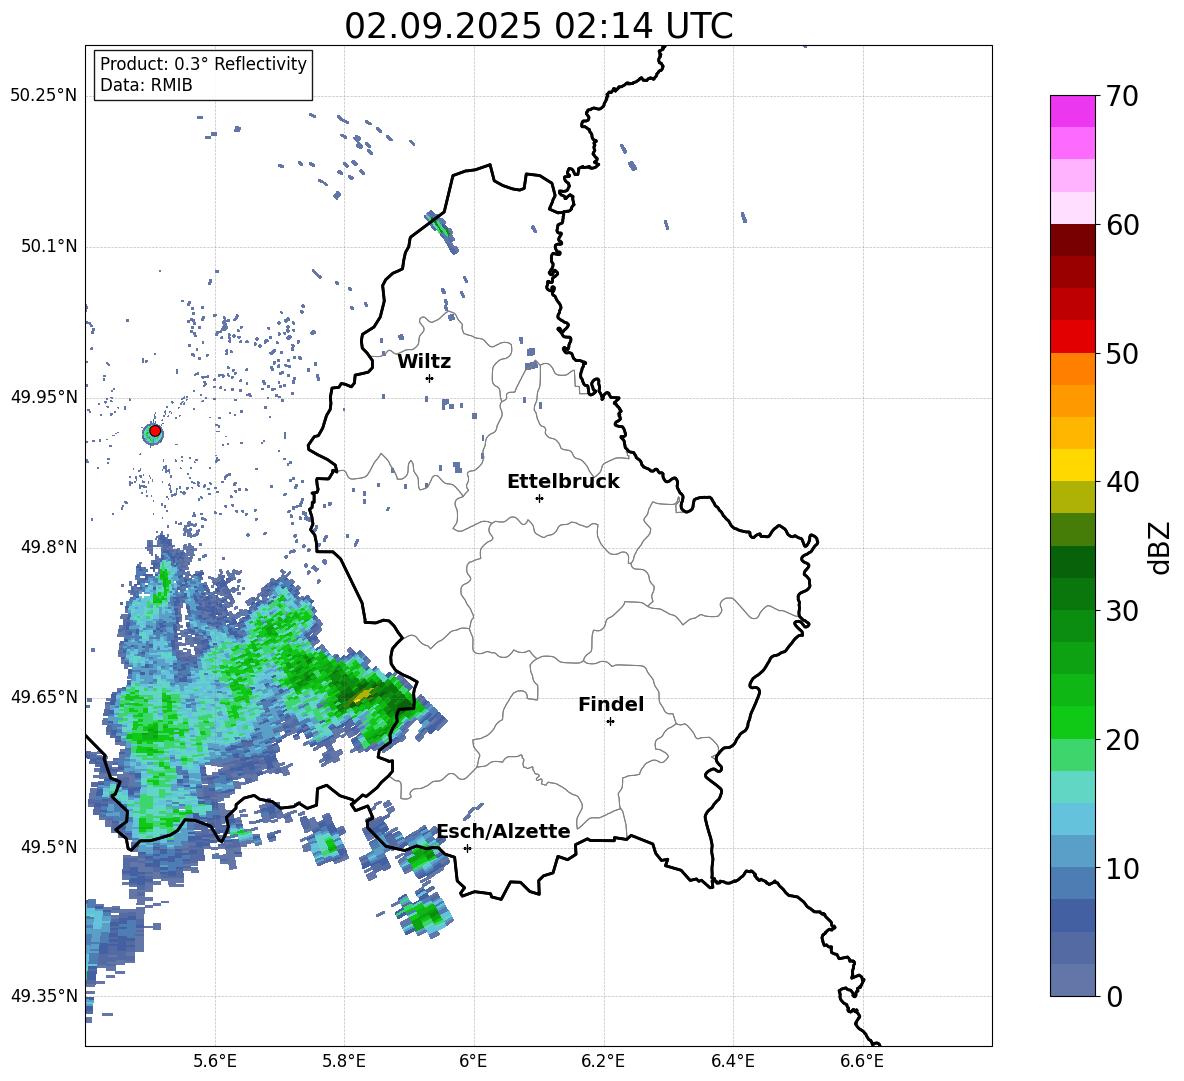
Task: Click the 50.25°N latitude label
Action: pyautogui.click(x=44, y=96)
